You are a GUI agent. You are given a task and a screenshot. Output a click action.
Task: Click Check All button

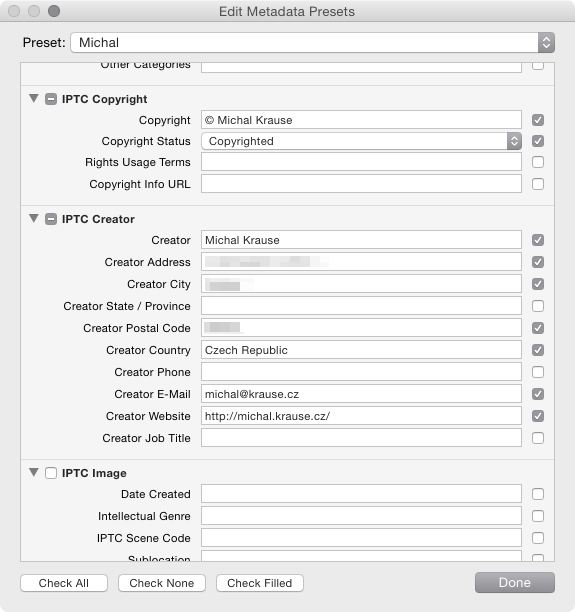[64, 583]
